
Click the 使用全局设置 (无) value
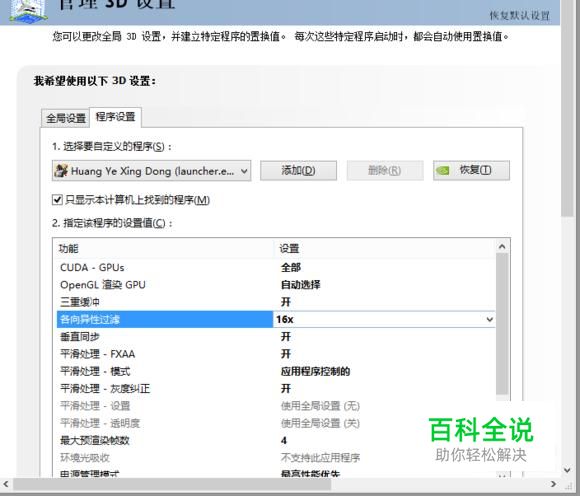320,406
